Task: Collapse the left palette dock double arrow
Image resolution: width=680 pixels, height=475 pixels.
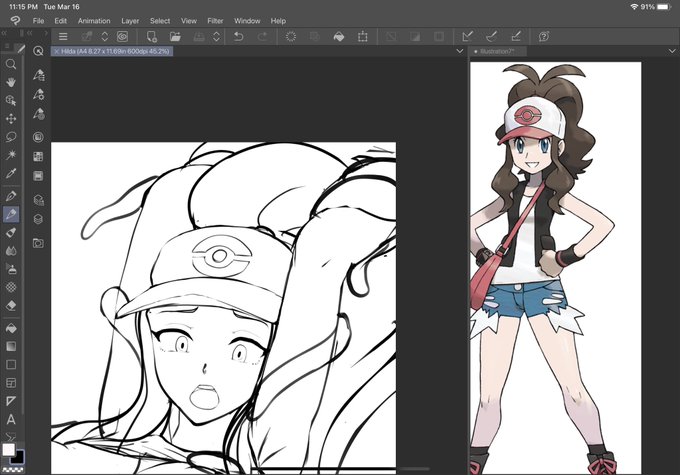Action: click(x=3, y=33)
